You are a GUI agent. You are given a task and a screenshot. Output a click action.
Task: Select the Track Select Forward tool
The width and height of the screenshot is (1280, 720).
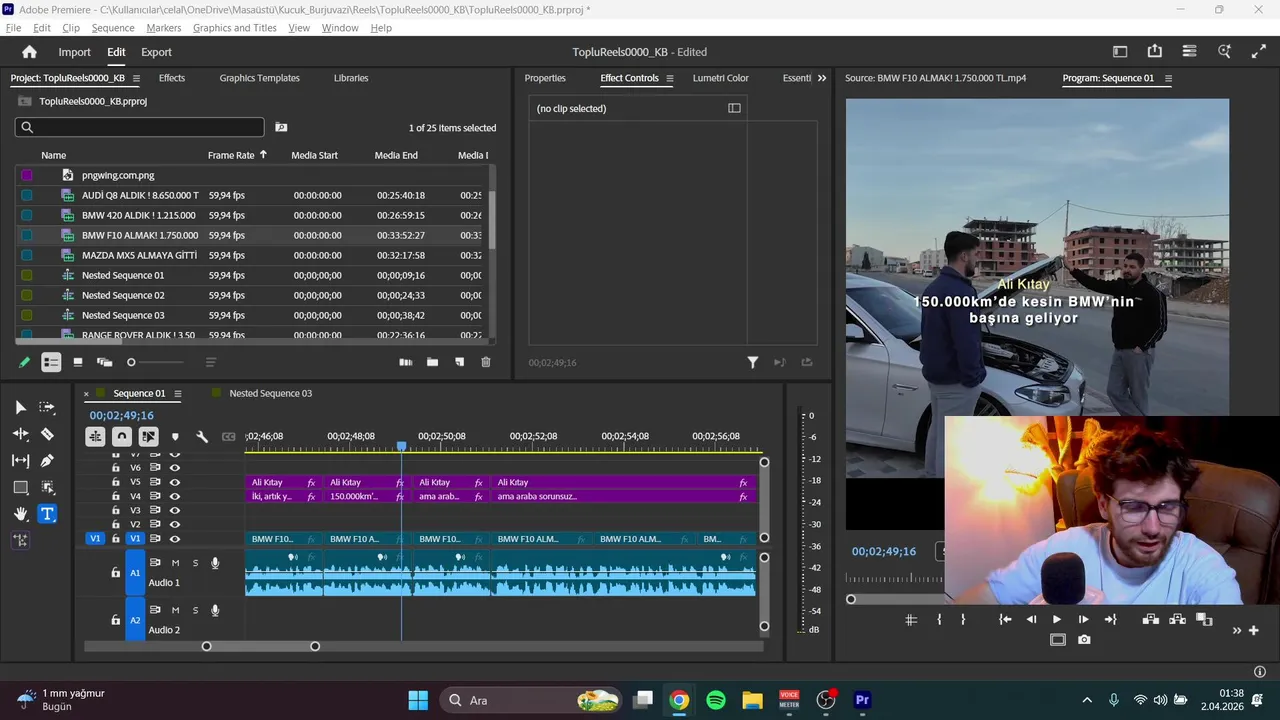47,407
